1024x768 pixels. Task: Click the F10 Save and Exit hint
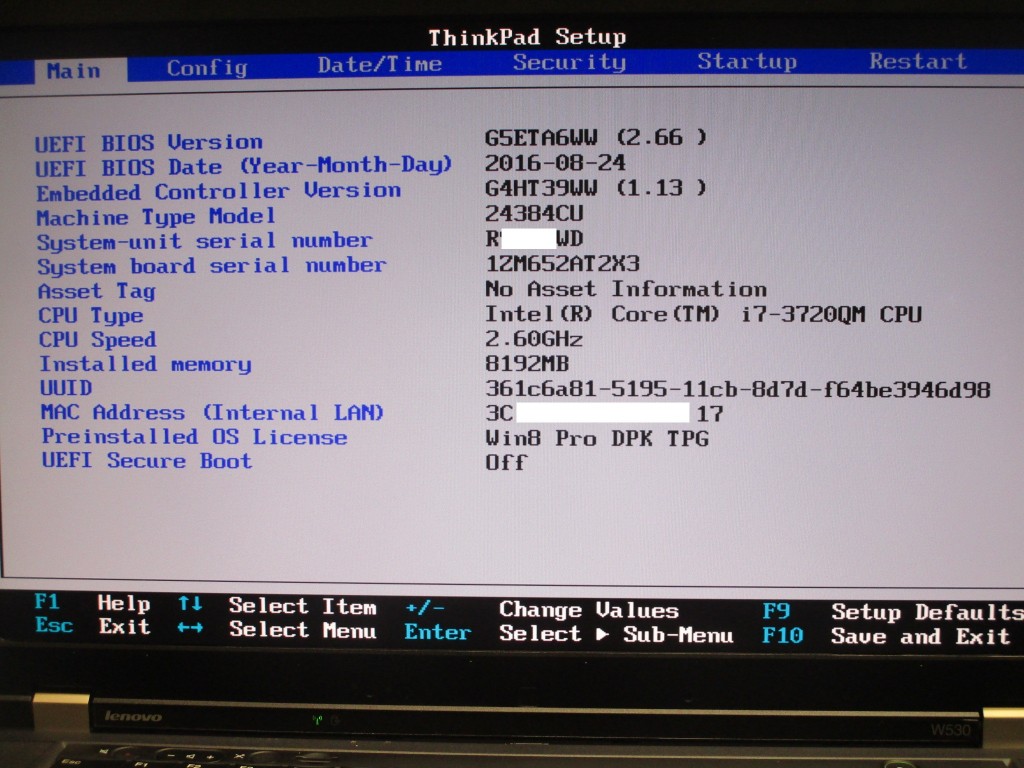click(x=886, y=635)
